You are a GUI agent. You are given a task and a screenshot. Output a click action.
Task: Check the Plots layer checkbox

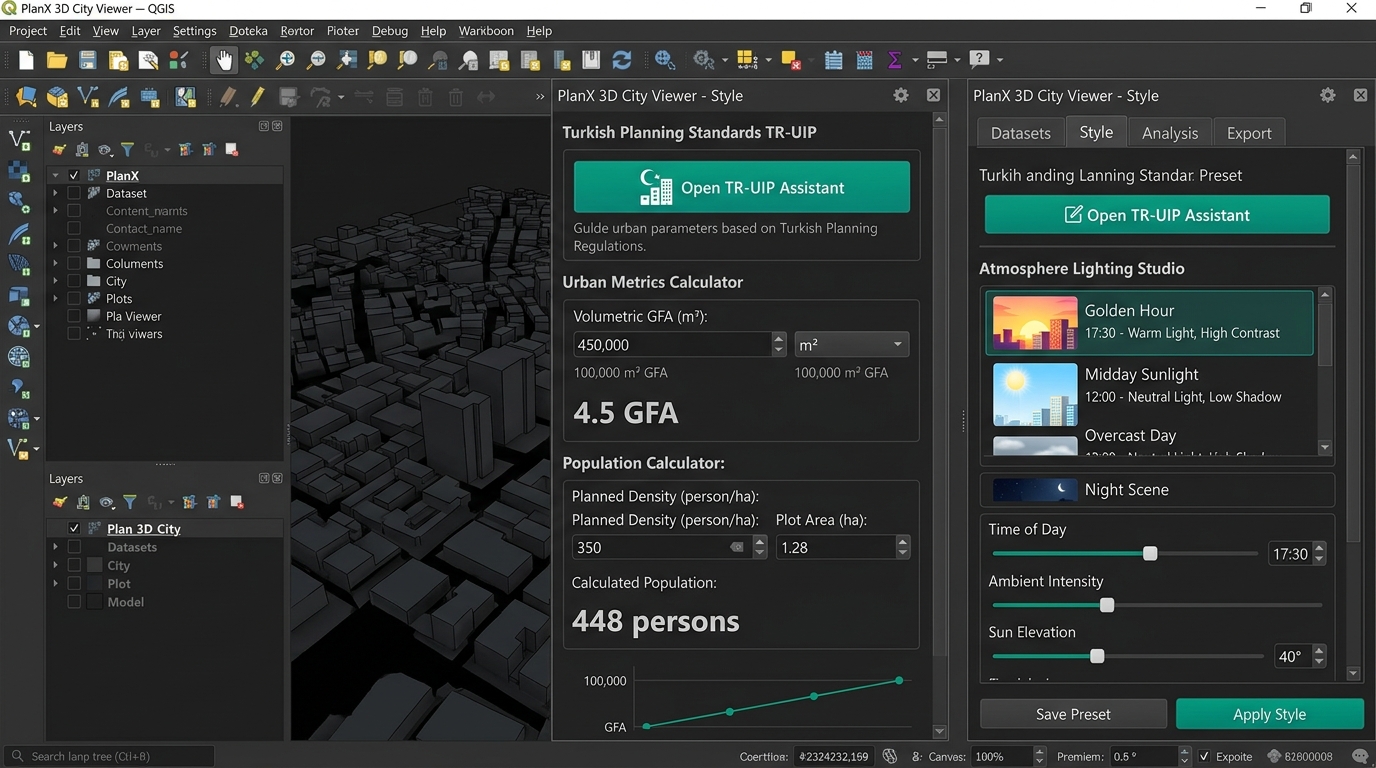click(x=74, y=299)
